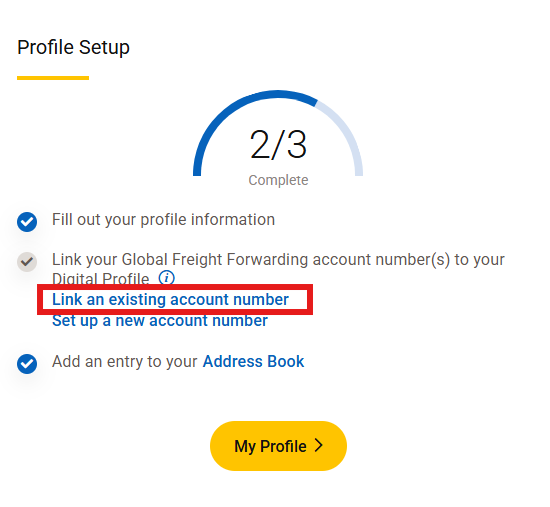
Task: Open Set up a new account number link
Action: pyautogui.click(x=160, y=320)
